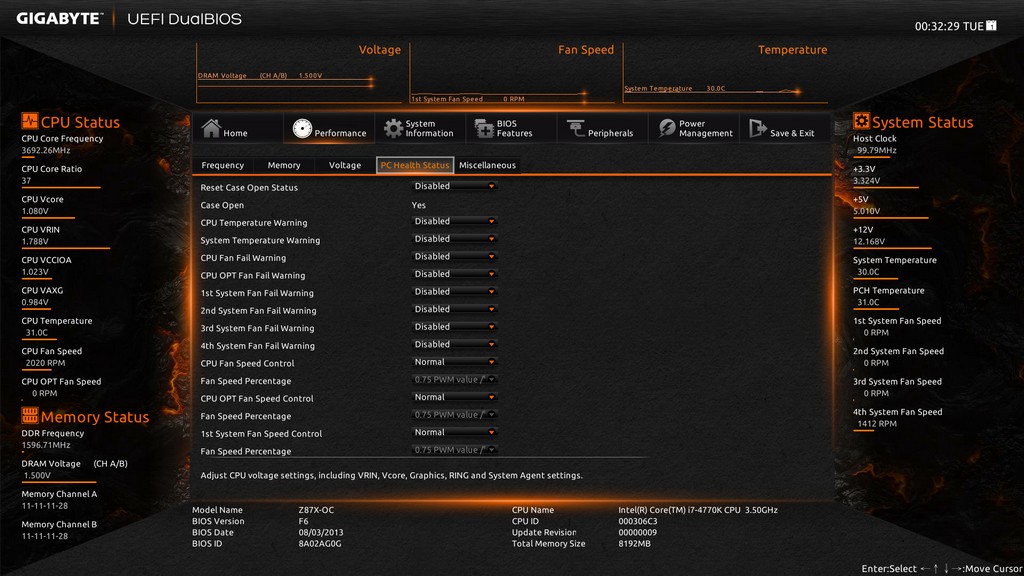
Task: Open CPU OPT Fan Speed Control dropdown
Action: coord(455,398)
